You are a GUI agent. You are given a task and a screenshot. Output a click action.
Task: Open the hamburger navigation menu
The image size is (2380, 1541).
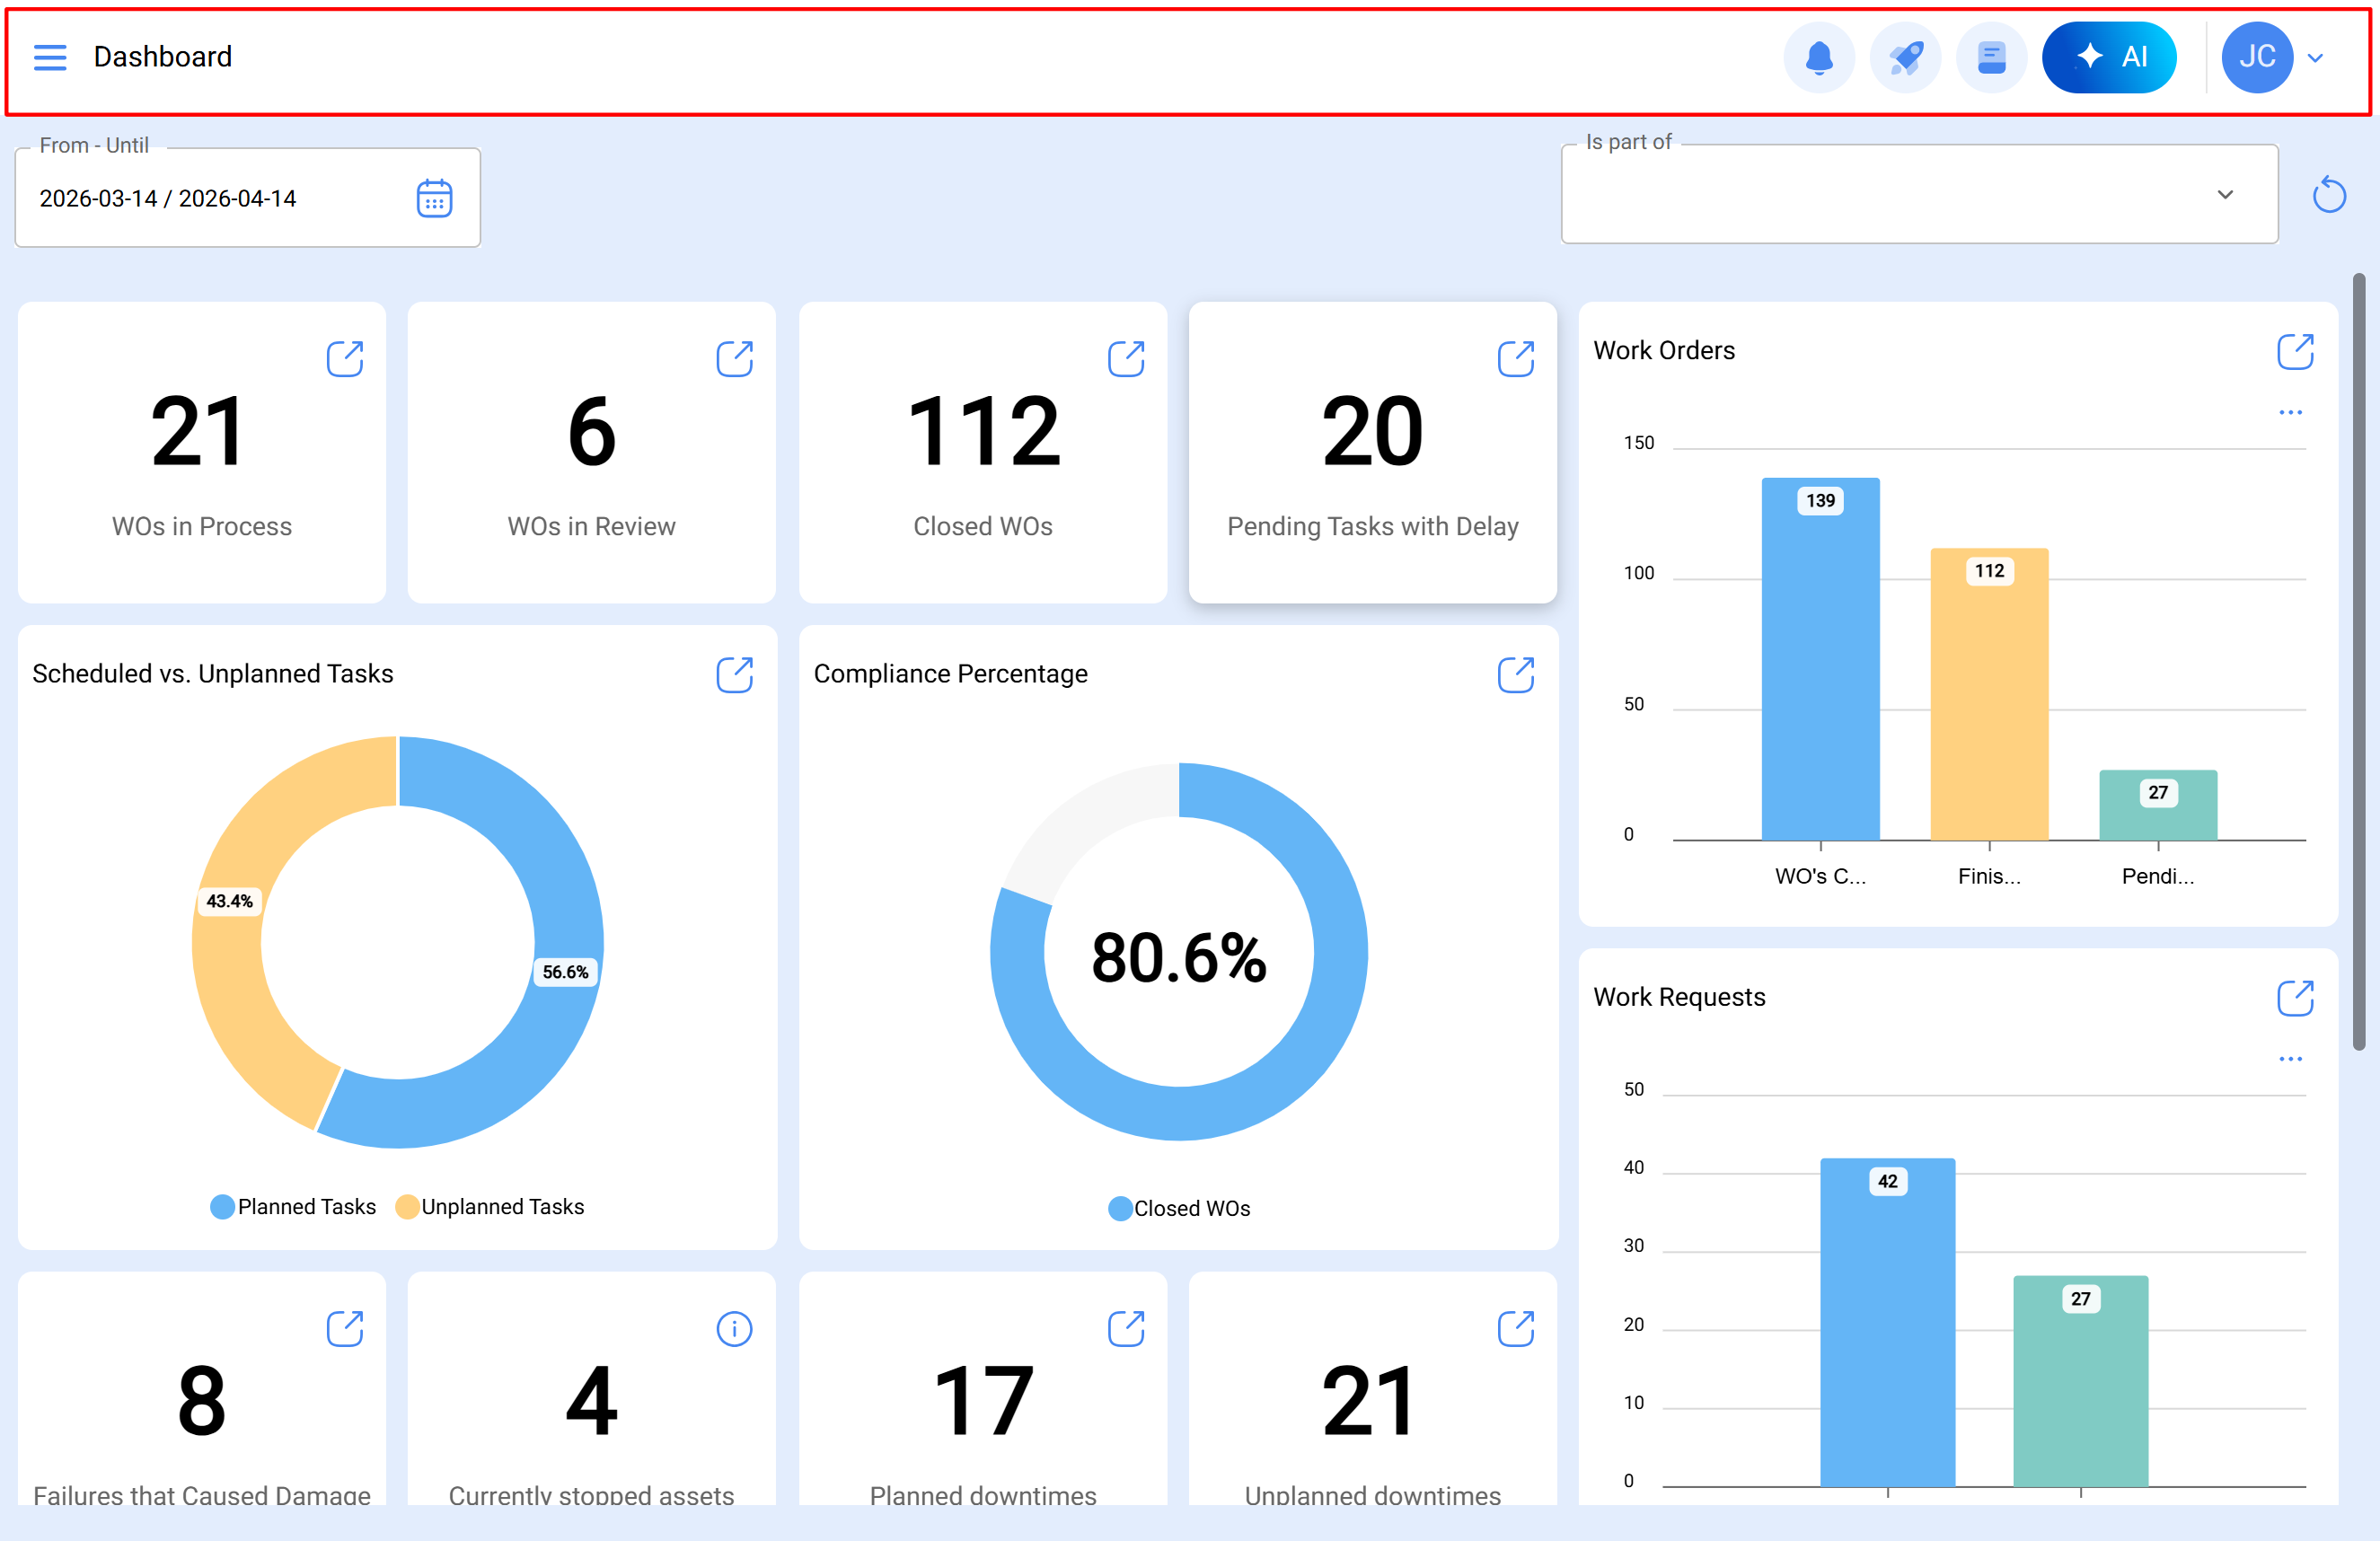click(x=50, y=57)
